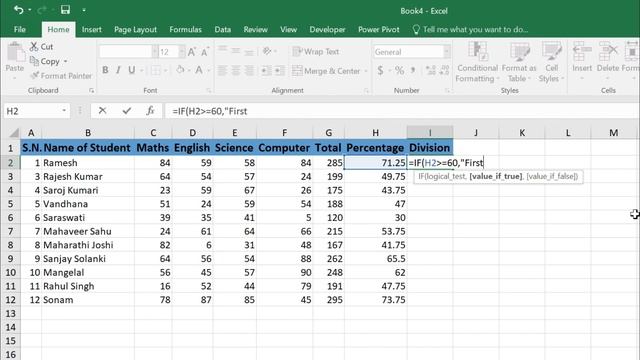Switch to the Insert tab
The image size is (640, 360).
(x=91, y=29)
